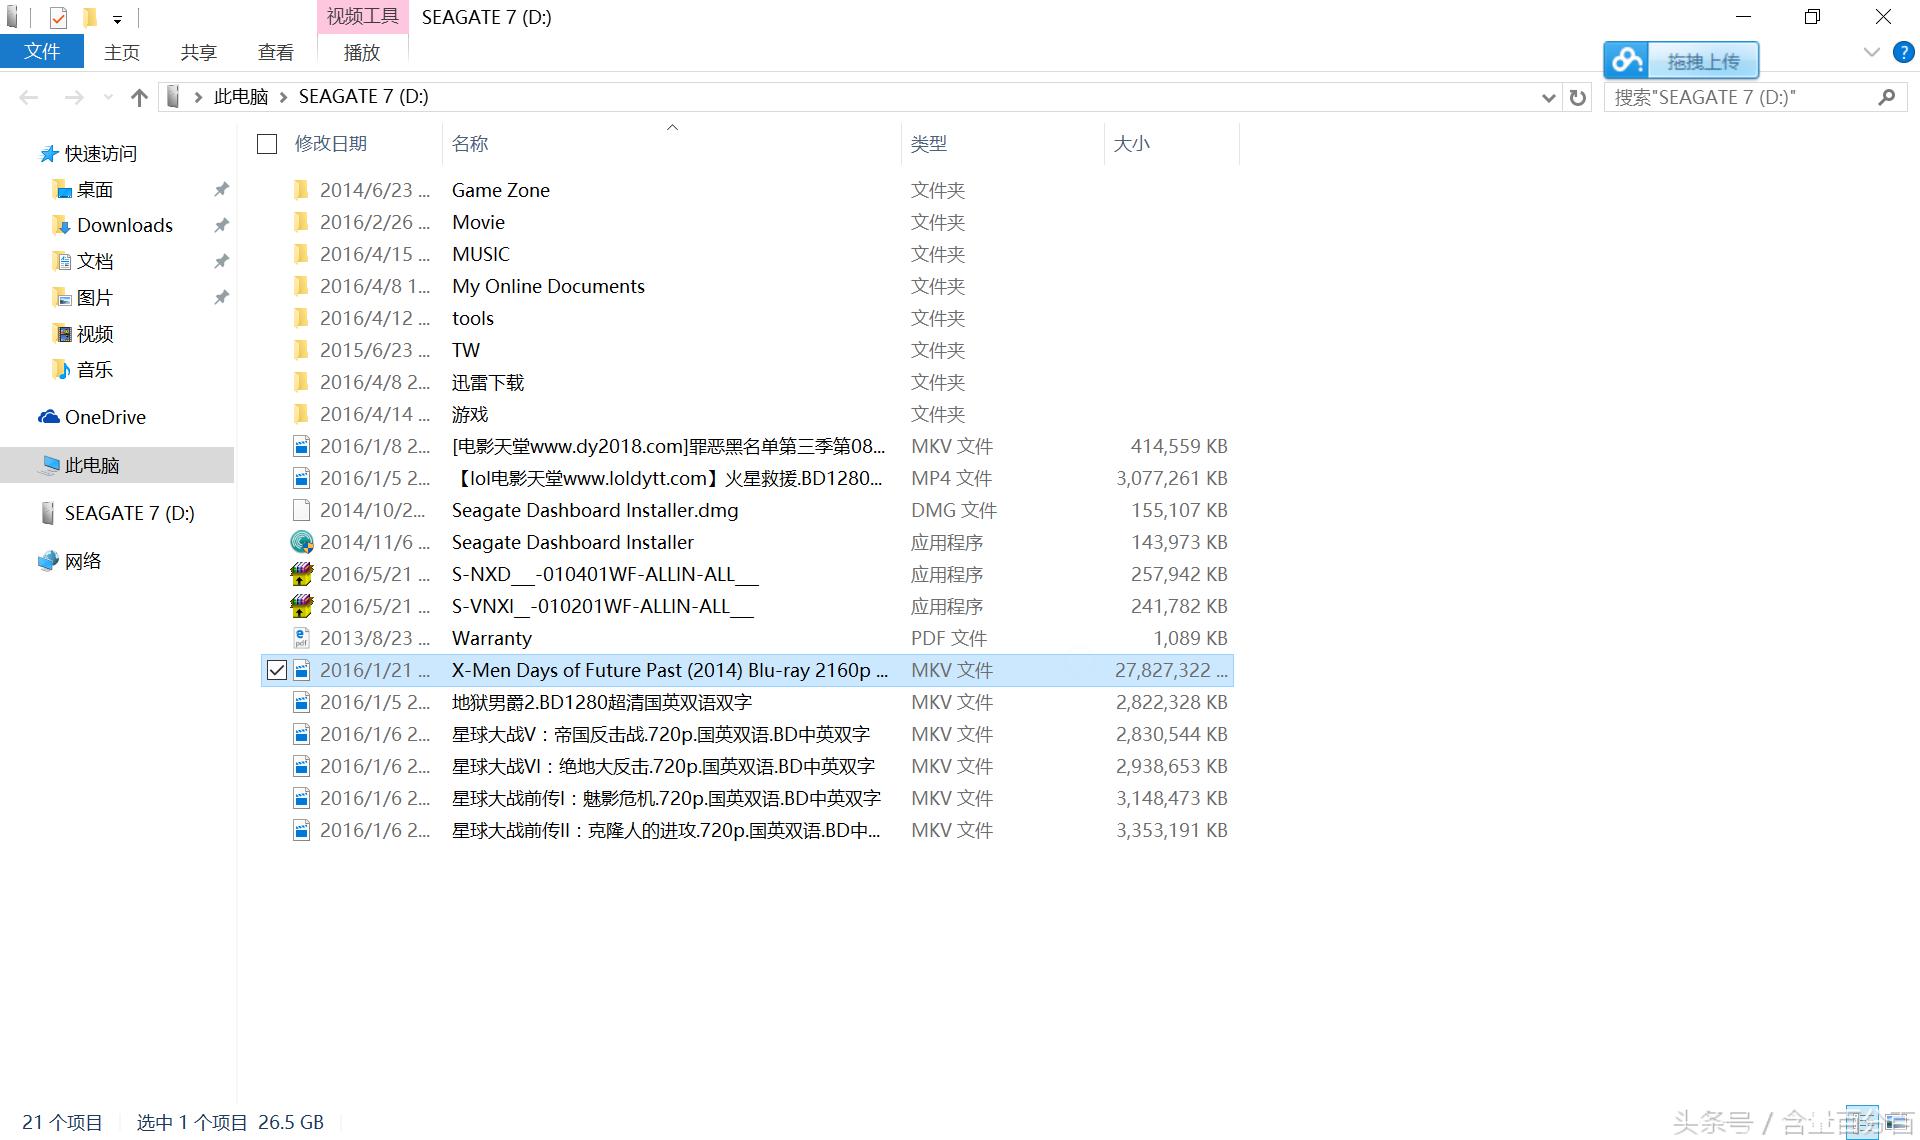Image resolution: width=1920 pixels, height=1140 pixels.
Task: Click the cloud drag-upload icon
Action: pyautogui.click(x=1626, y=61)
